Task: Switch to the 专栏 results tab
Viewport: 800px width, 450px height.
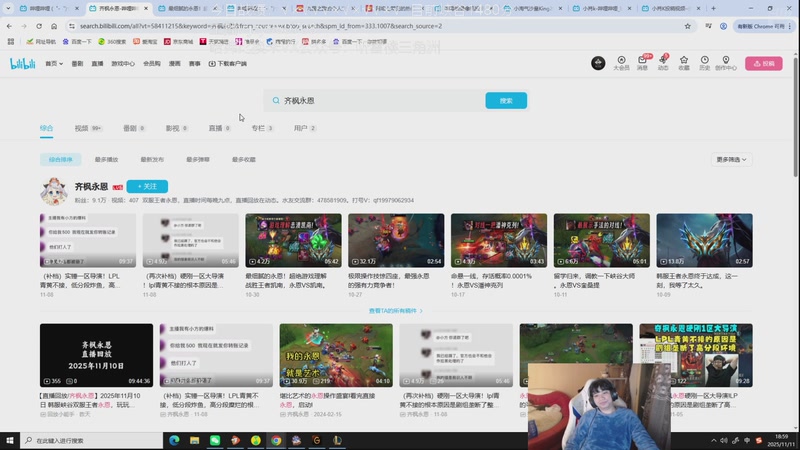Action: (262, 128)
